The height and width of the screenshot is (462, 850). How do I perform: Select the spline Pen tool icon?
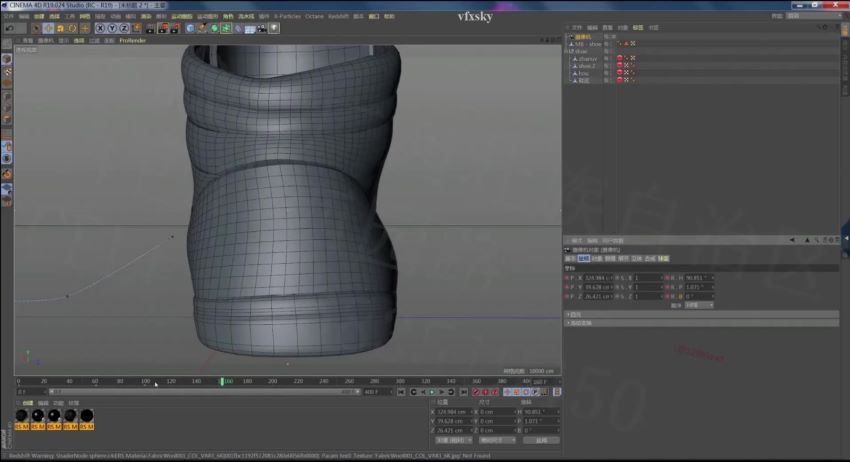click(202, 28)
